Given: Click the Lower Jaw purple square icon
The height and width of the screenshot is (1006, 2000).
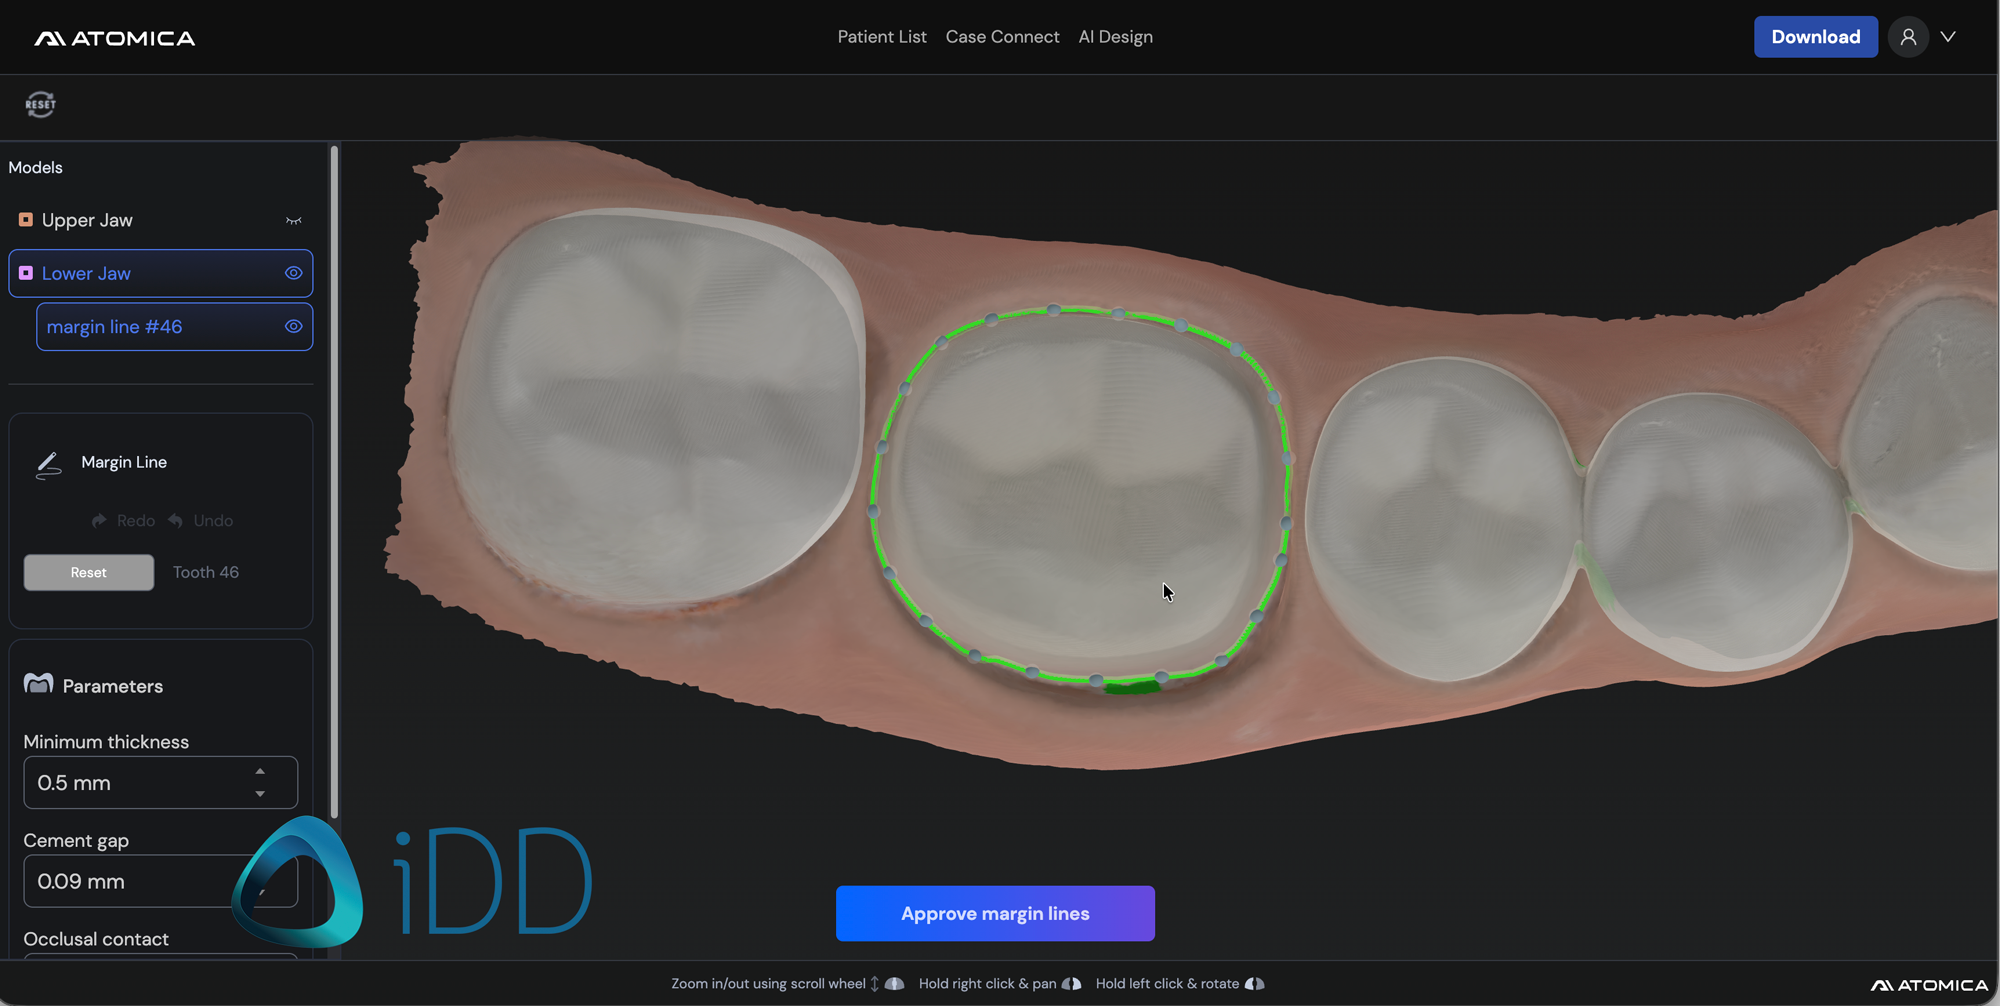Looking at the screenshot, I should pos(26,272).
